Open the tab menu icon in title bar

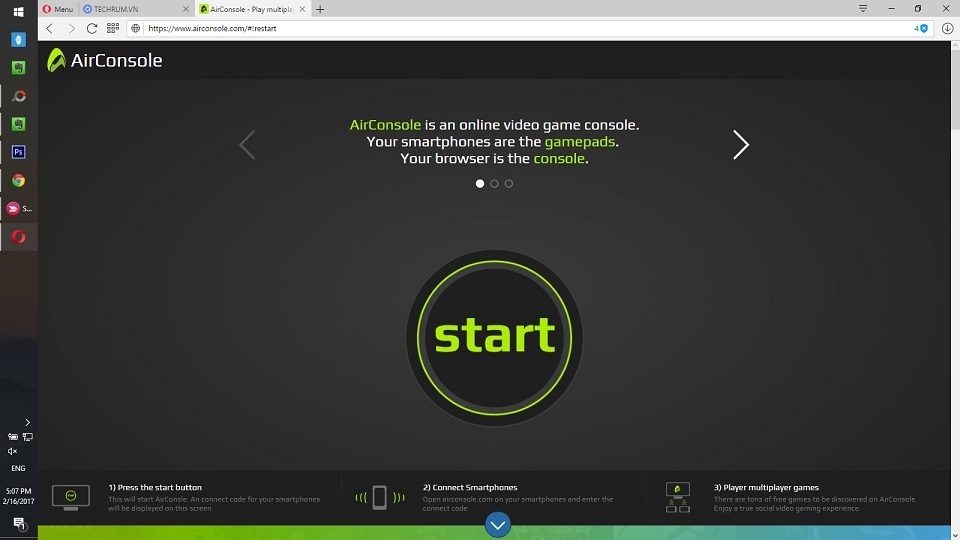point(863,9)
